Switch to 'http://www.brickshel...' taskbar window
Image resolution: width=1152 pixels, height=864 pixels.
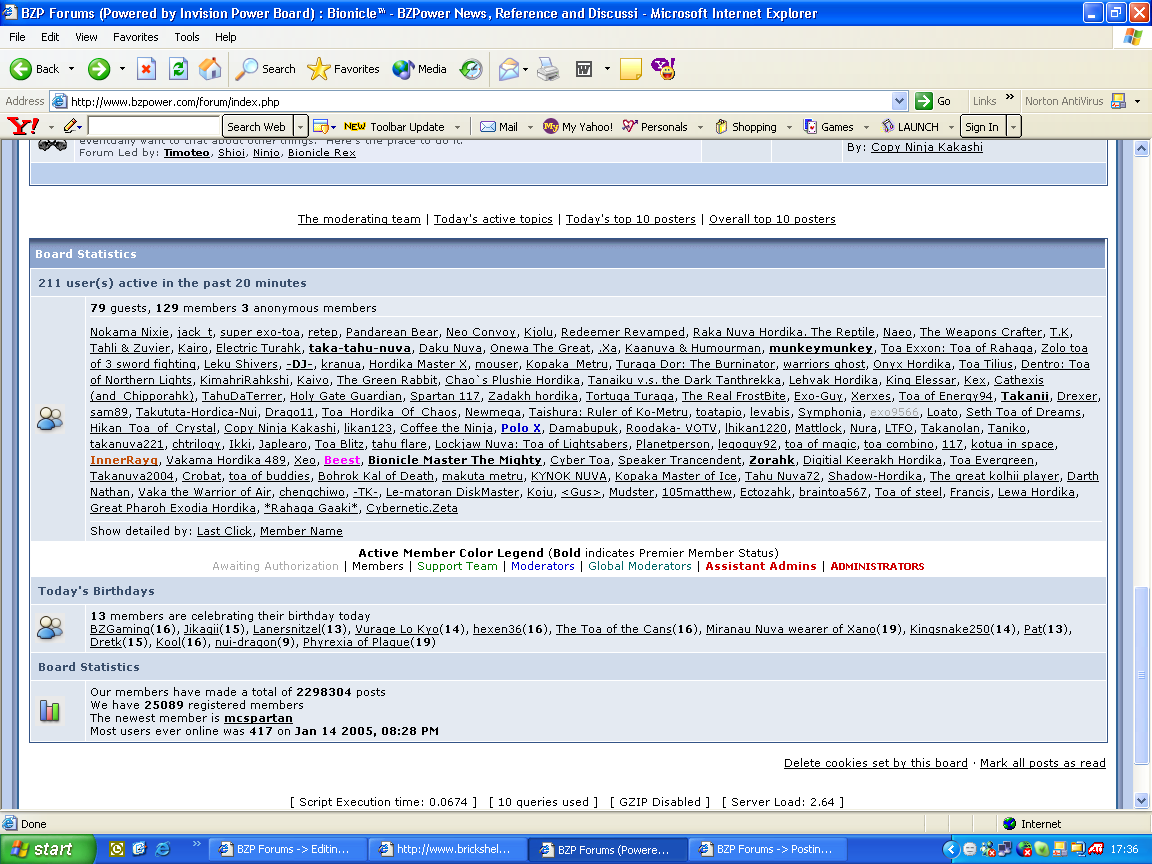[447, 849]
